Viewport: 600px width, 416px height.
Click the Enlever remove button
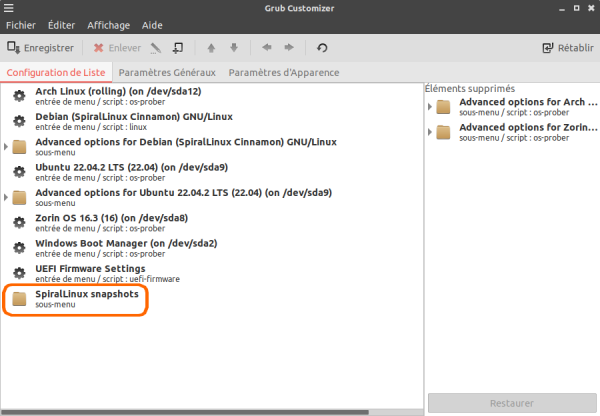(x=117, y=47)
